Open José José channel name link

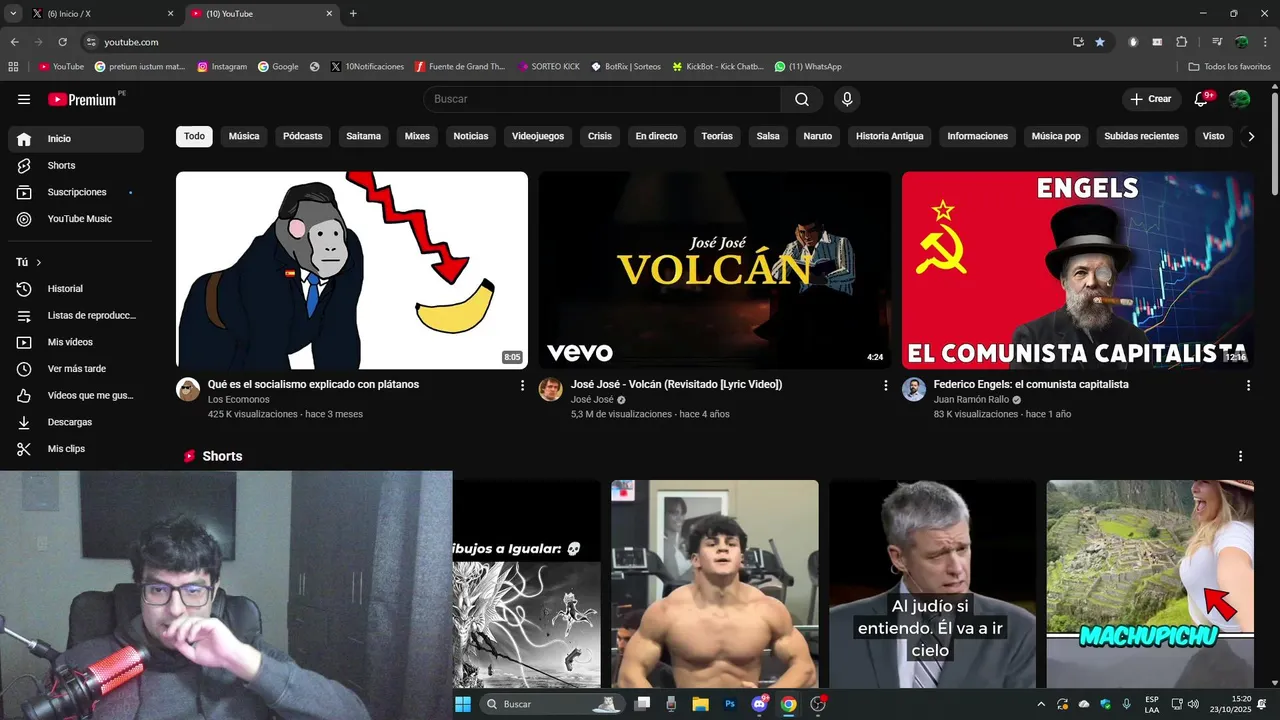[x=592, y=399]
